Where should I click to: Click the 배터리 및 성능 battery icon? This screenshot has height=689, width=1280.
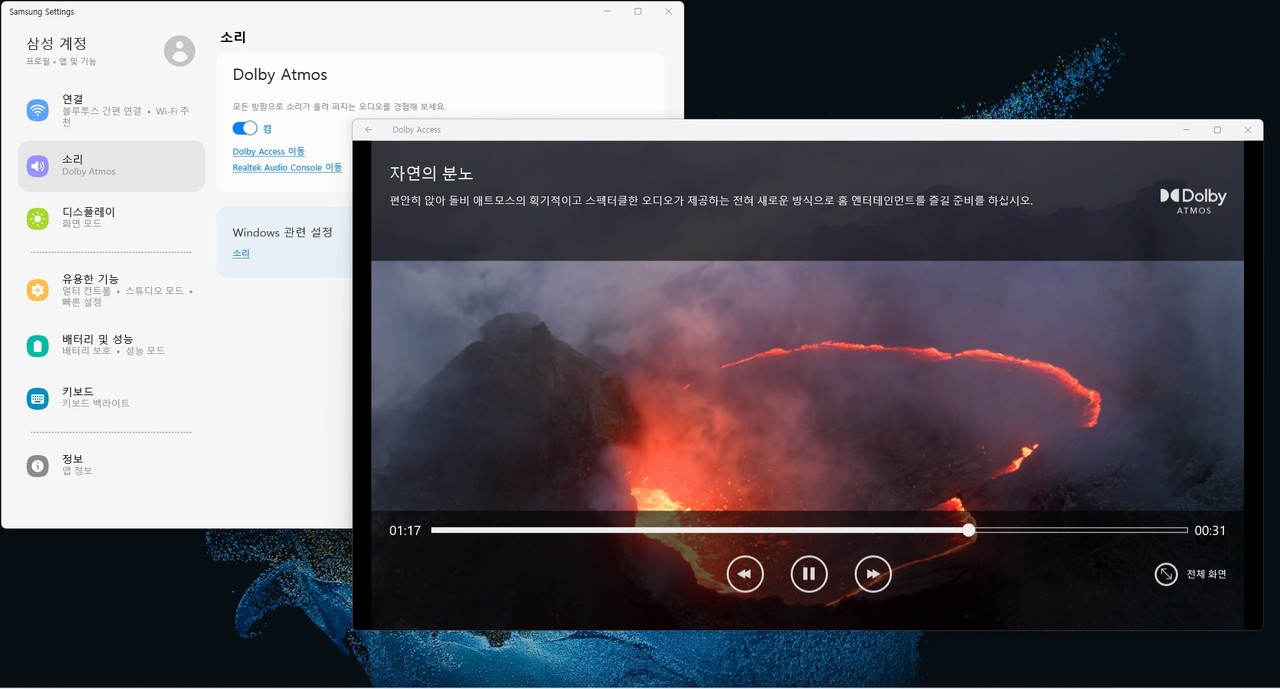coord(38,346)
